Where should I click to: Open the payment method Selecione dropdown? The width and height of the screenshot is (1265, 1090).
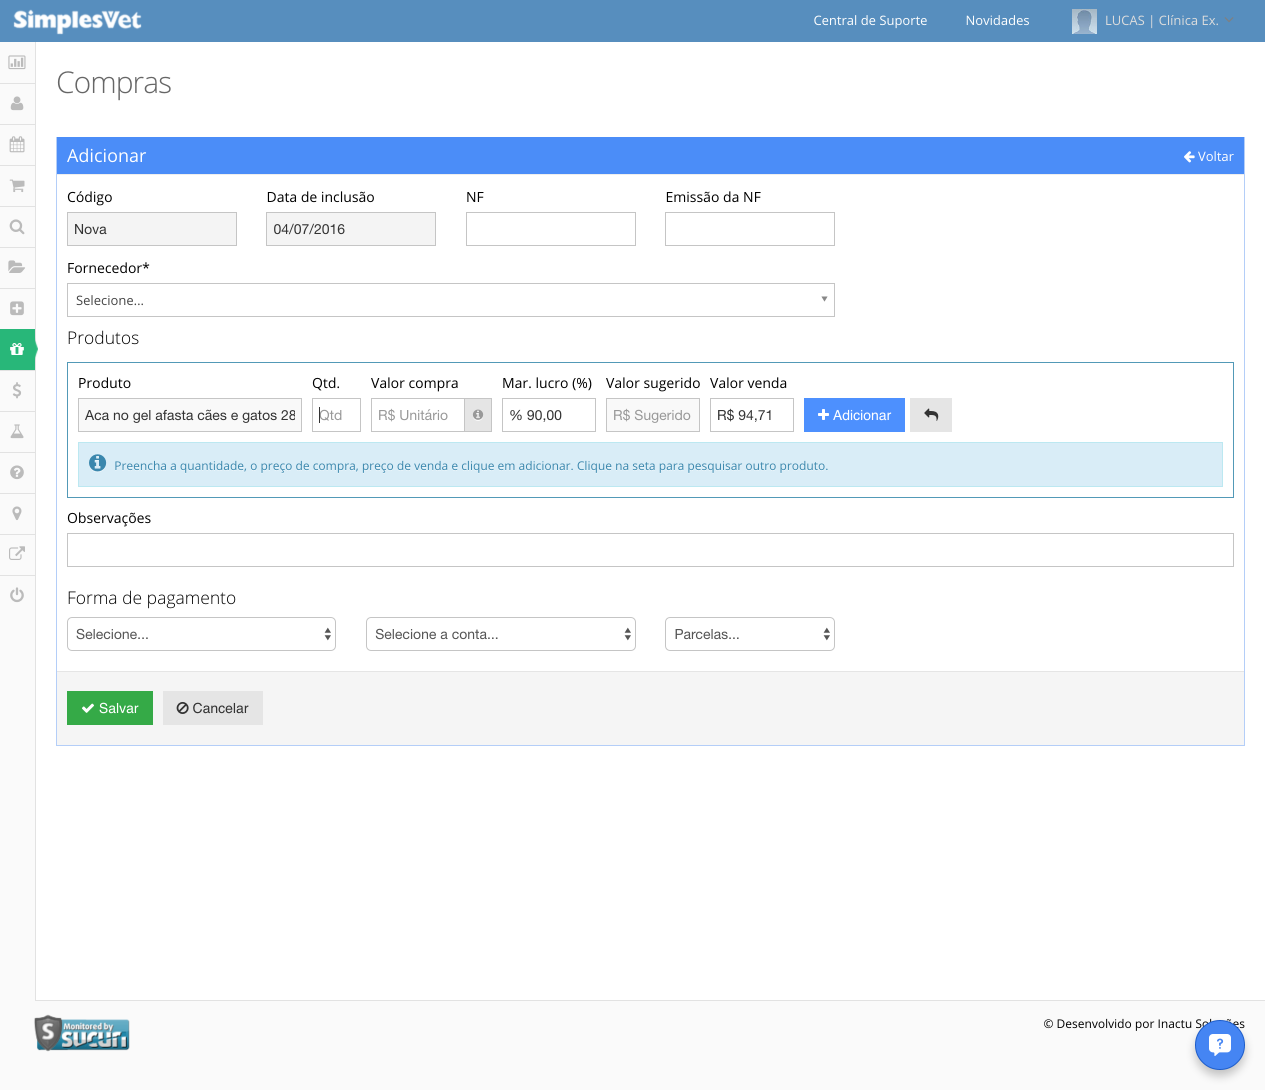pos(201,634)
